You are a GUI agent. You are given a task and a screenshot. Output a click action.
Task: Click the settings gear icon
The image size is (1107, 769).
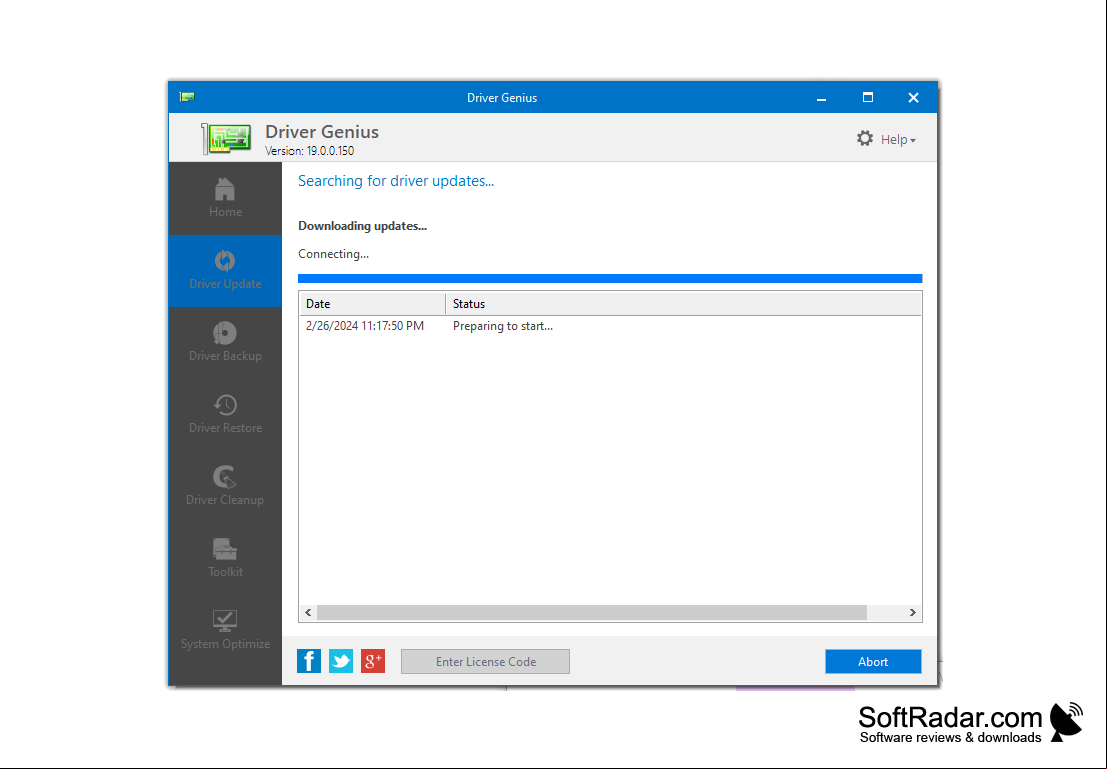[865, 138]
